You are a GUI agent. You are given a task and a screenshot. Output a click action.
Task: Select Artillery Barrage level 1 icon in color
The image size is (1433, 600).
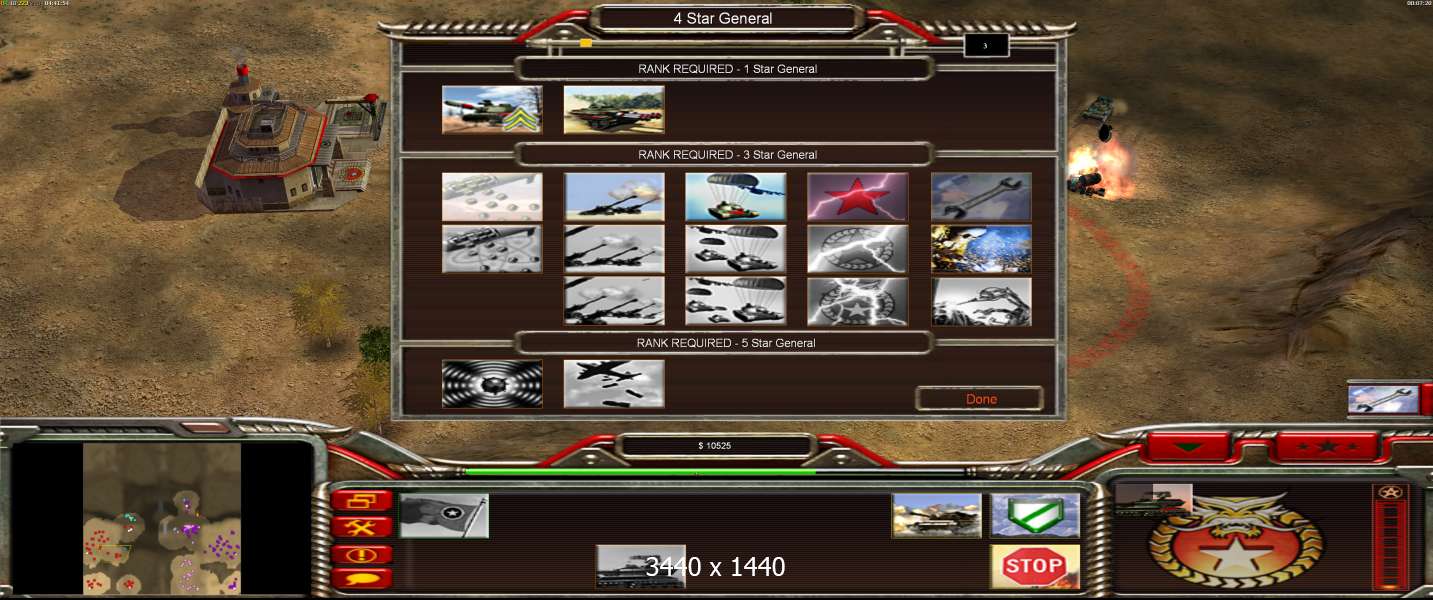614,197
